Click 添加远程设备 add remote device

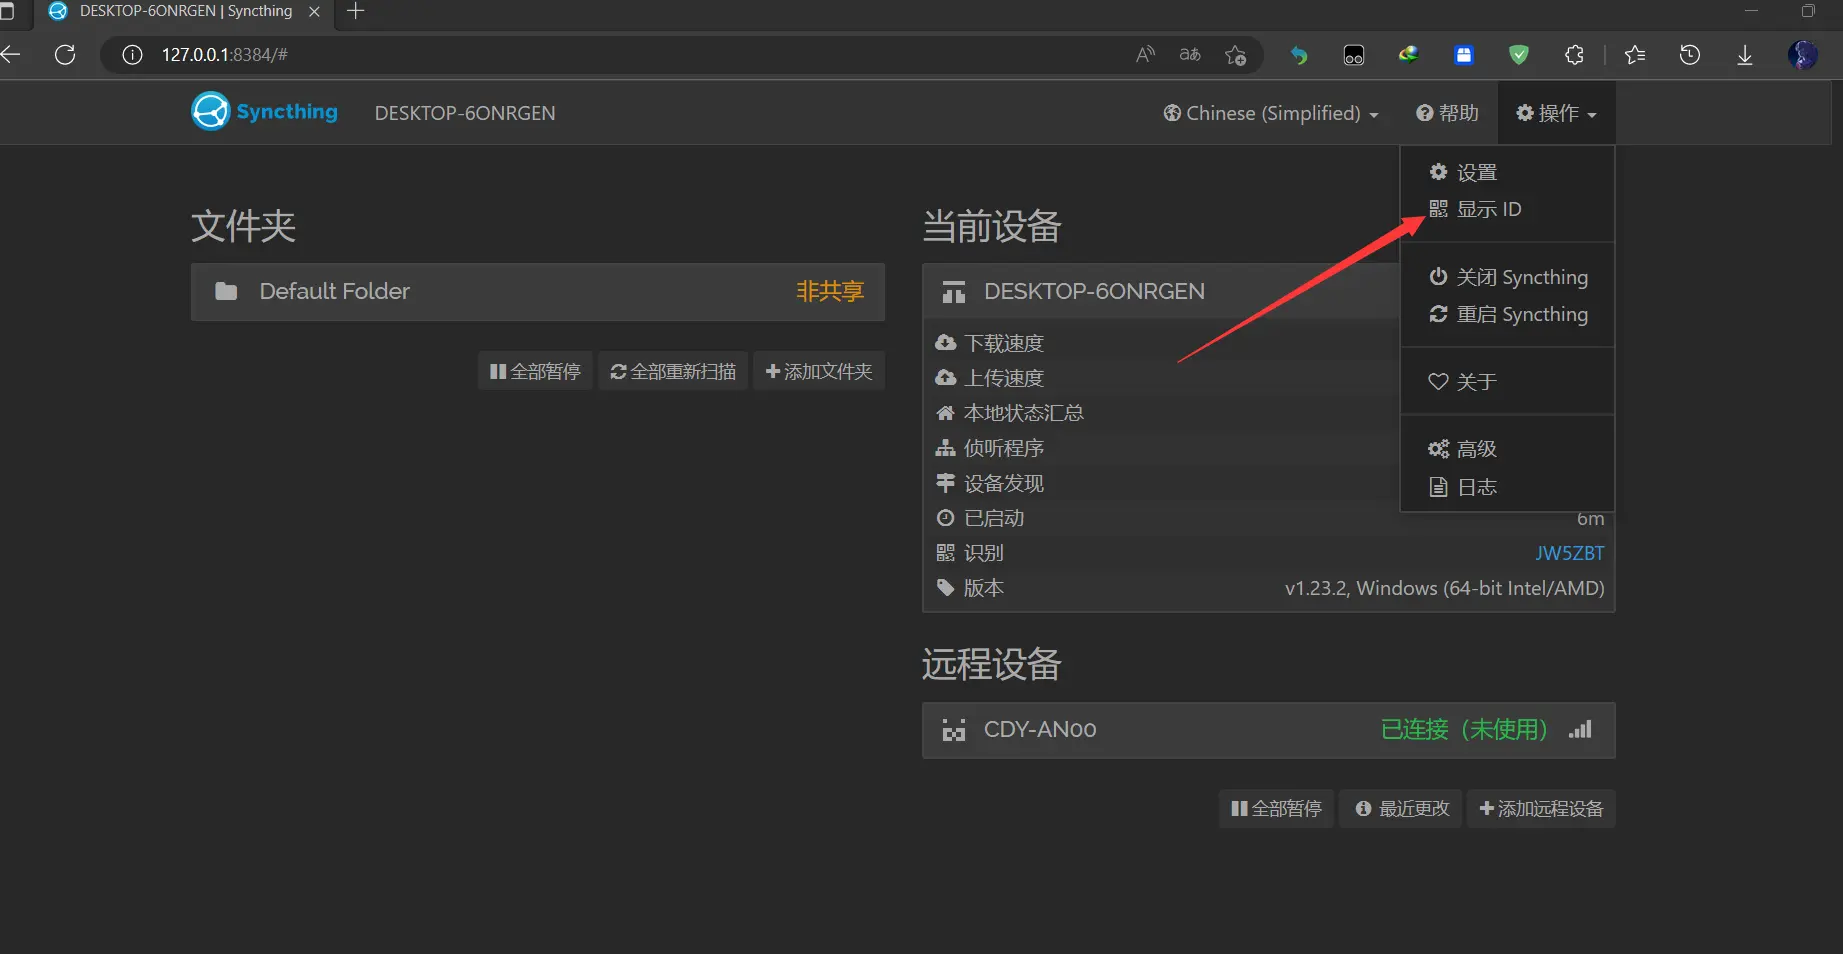coord(1541,808)
